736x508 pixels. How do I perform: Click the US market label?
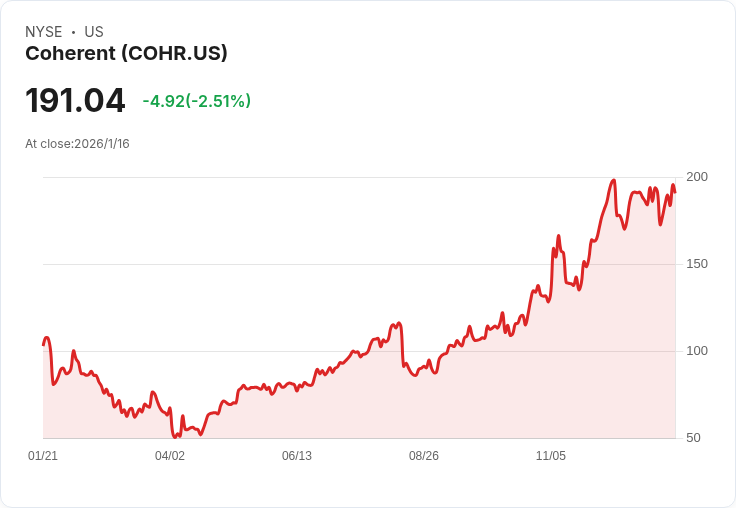click(94, 32)
